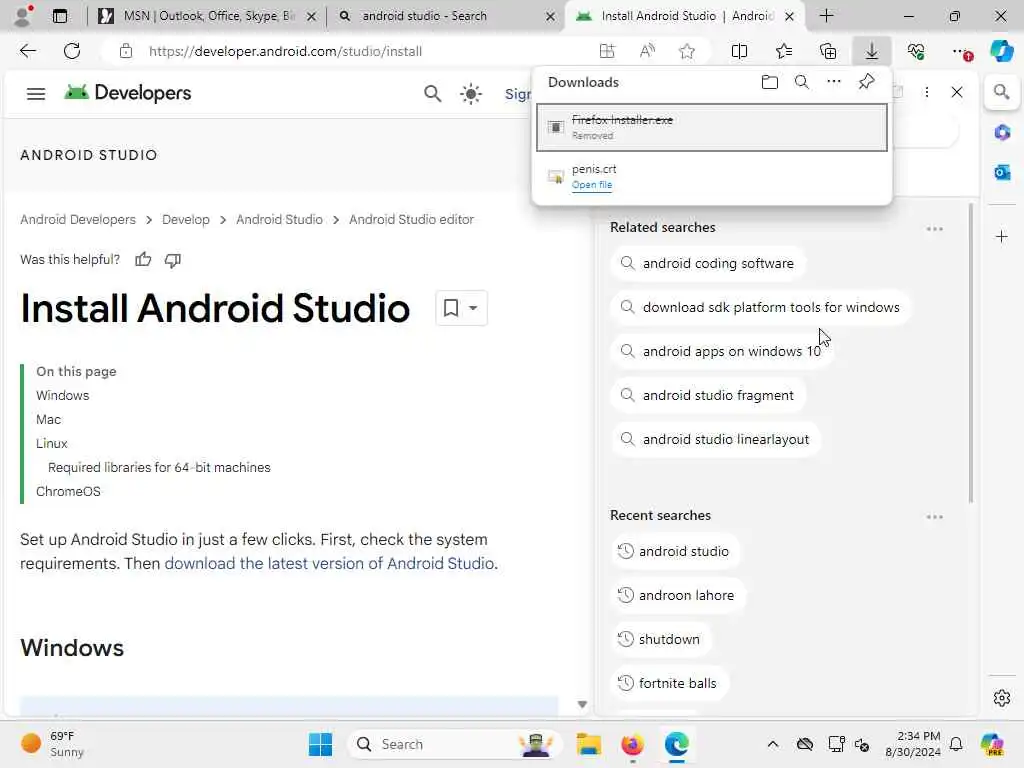The height and width of the screenshot is (768, 1024).
Task: Search related: download sdk platform tools for windows
Action: tap(761, 307)
